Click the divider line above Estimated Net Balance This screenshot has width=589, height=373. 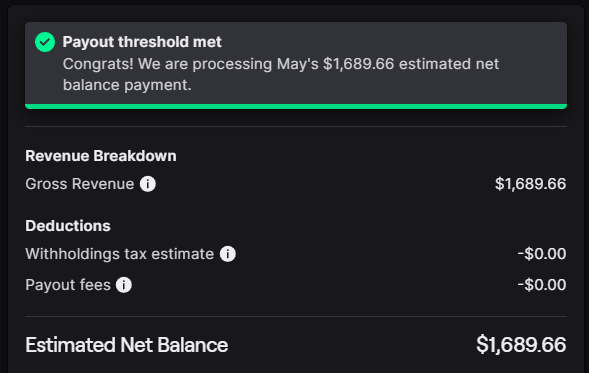coord(296,317)
